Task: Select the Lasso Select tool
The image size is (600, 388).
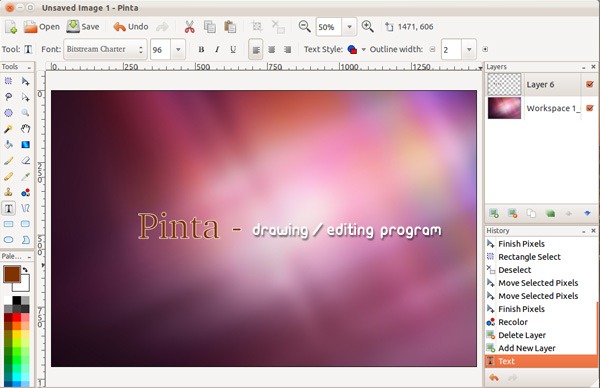Action: (x=8, y=97)
